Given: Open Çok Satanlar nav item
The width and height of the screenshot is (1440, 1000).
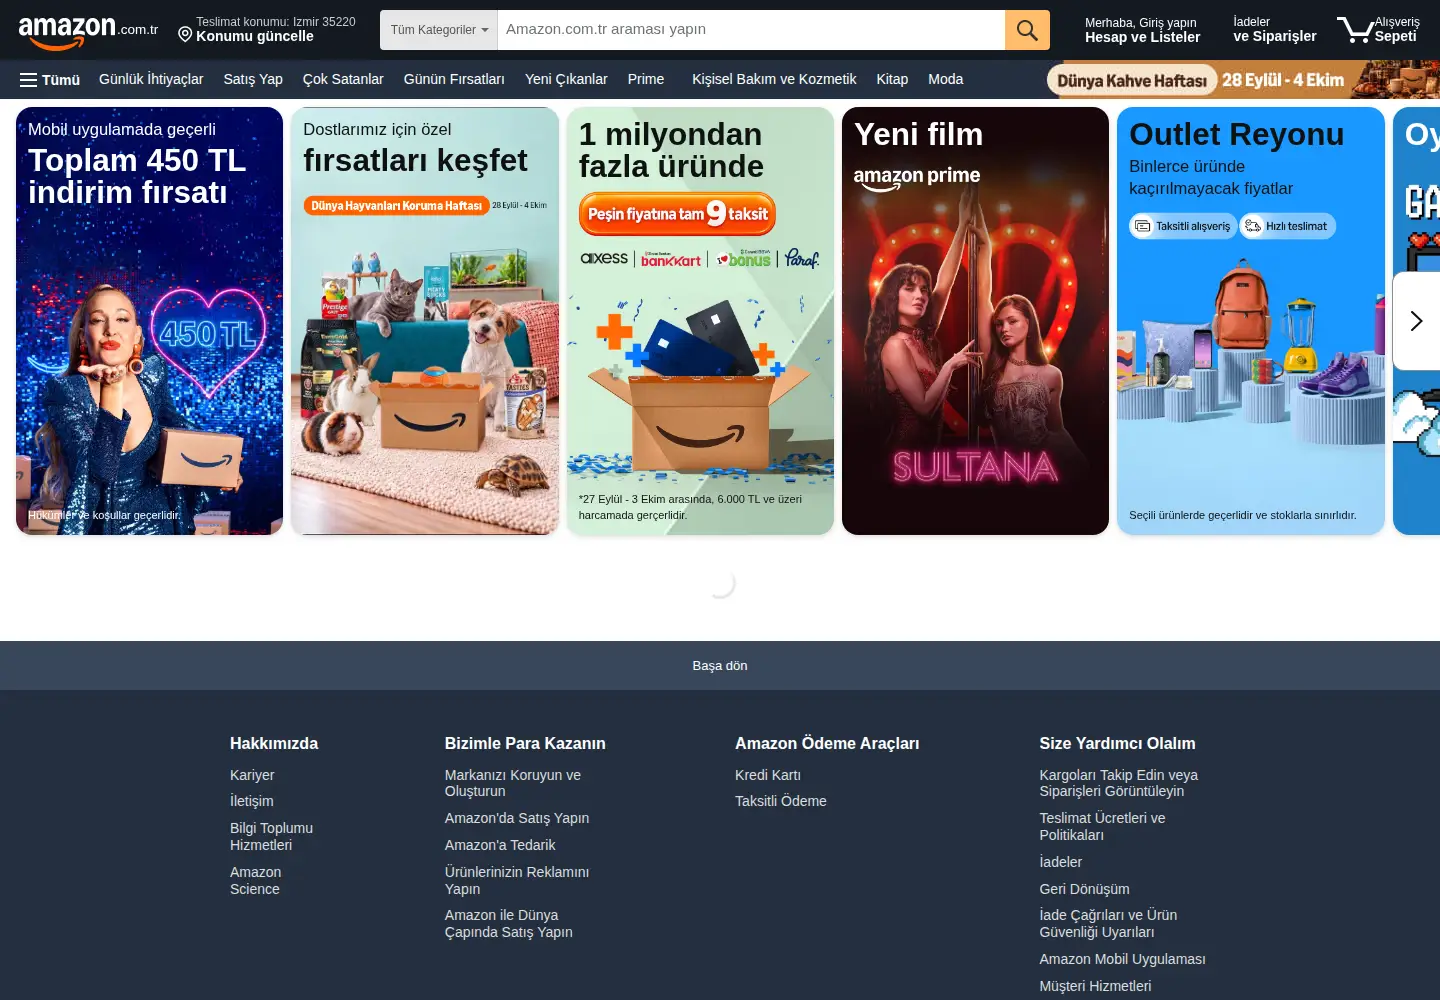Looking at the screenshot, I should 343,79.
